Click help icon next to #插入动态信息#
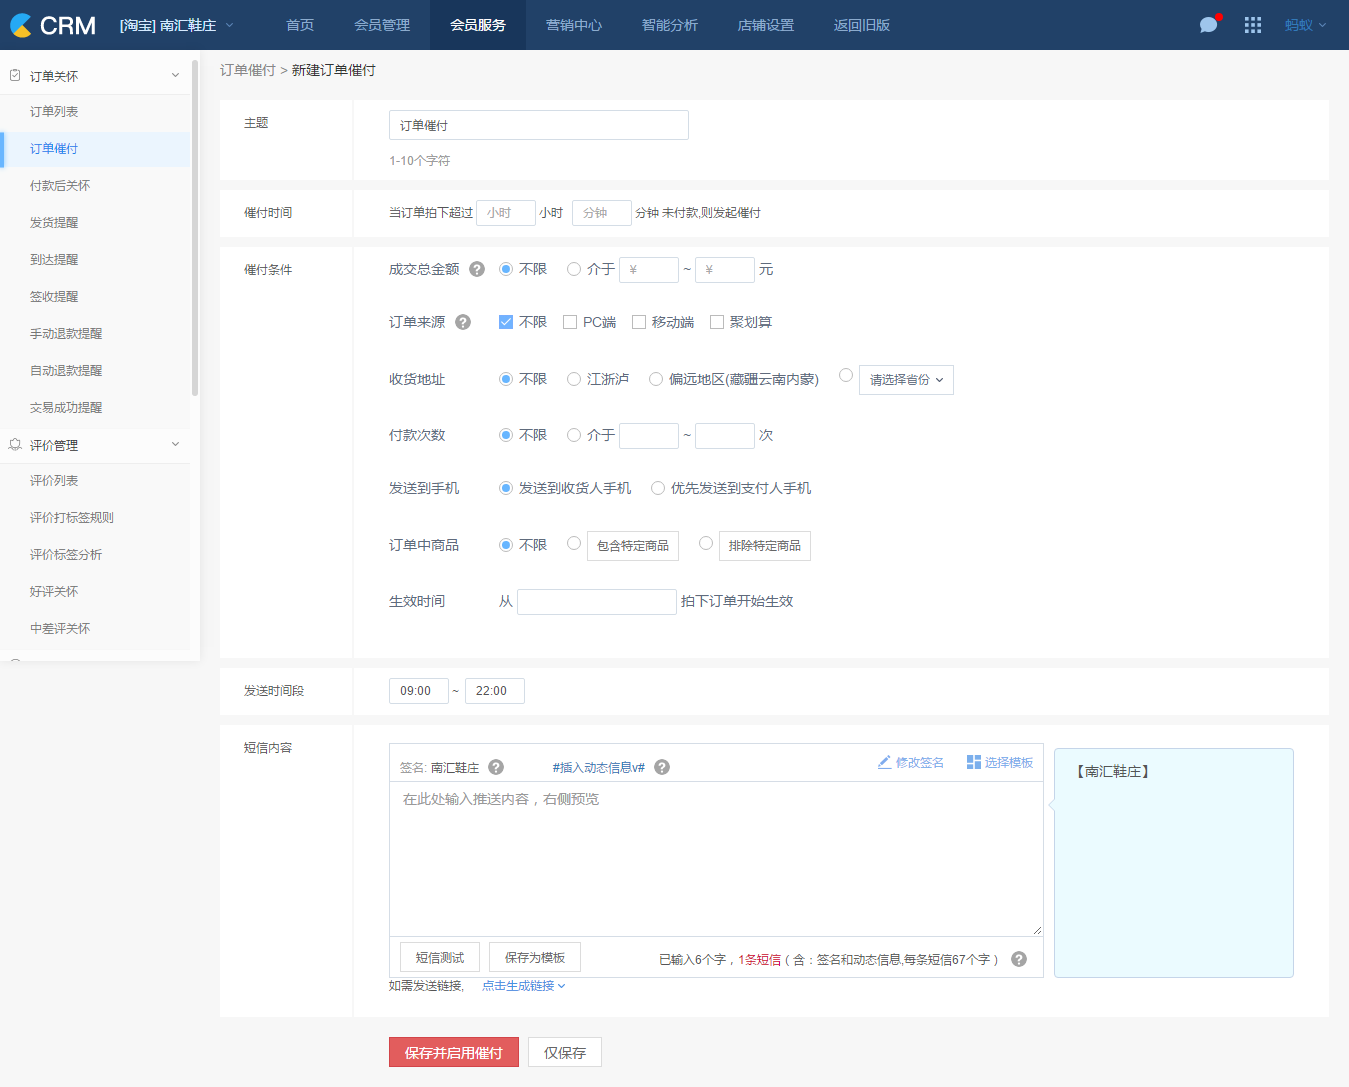 coord(662,767)
